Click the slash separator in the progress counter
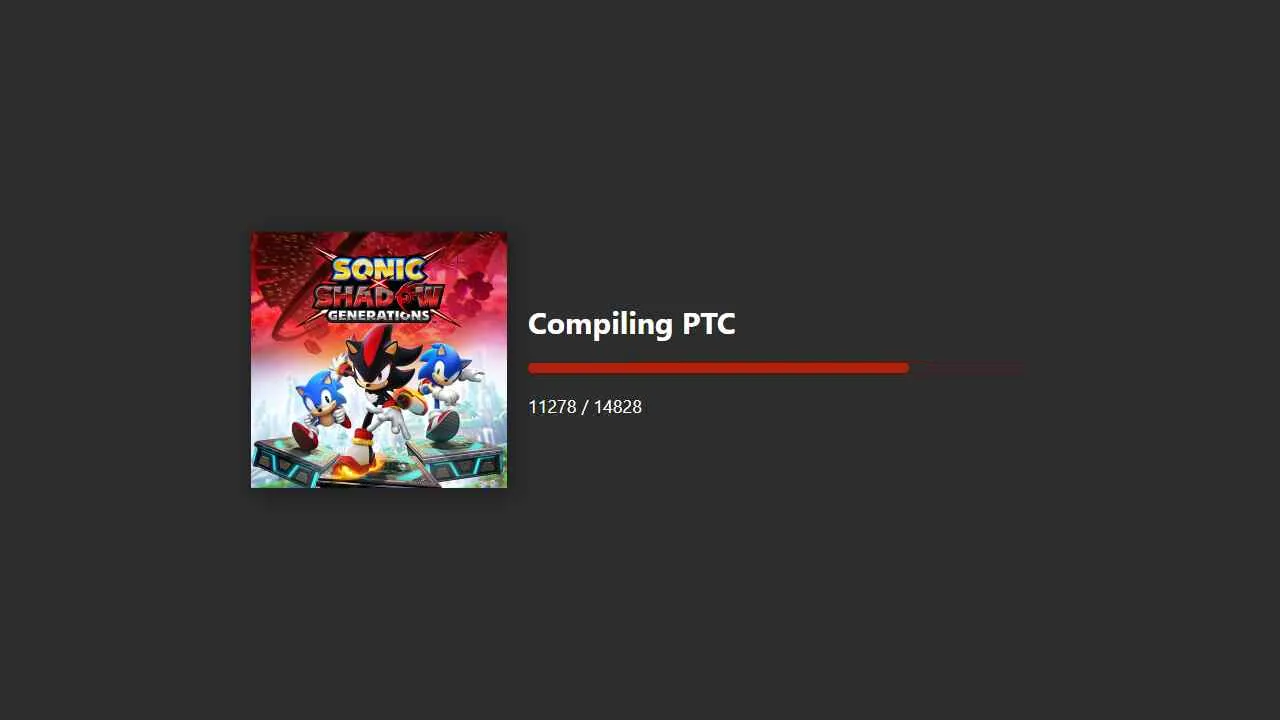This screenshot has height=720, width=1280. tap(585, 407)
